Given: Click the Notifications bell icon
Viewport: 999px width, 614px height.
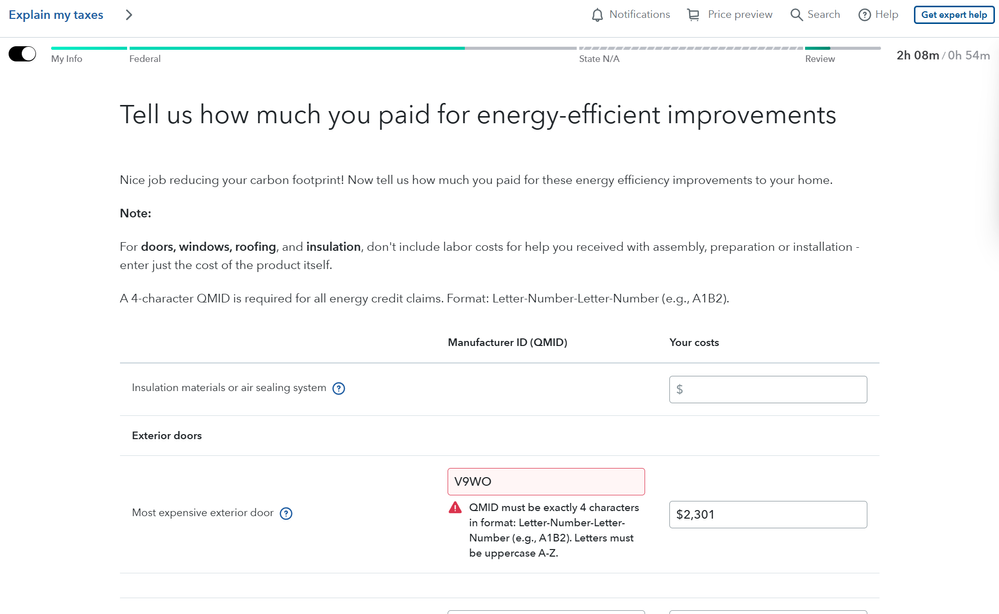Looking at the screenshot, I should [x=597, y=15].
